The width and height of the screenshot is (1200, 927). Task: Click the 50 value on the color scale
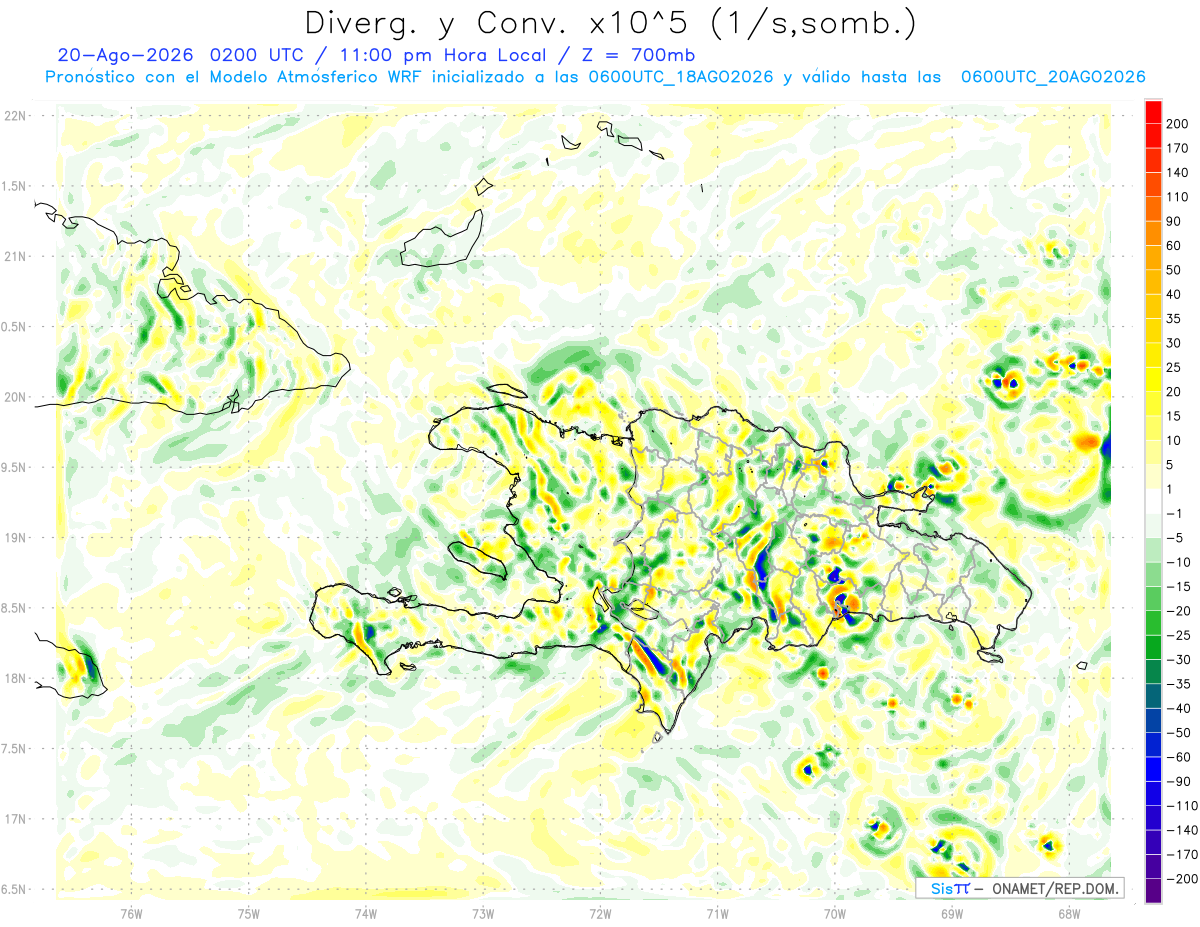coord(1174,270)
